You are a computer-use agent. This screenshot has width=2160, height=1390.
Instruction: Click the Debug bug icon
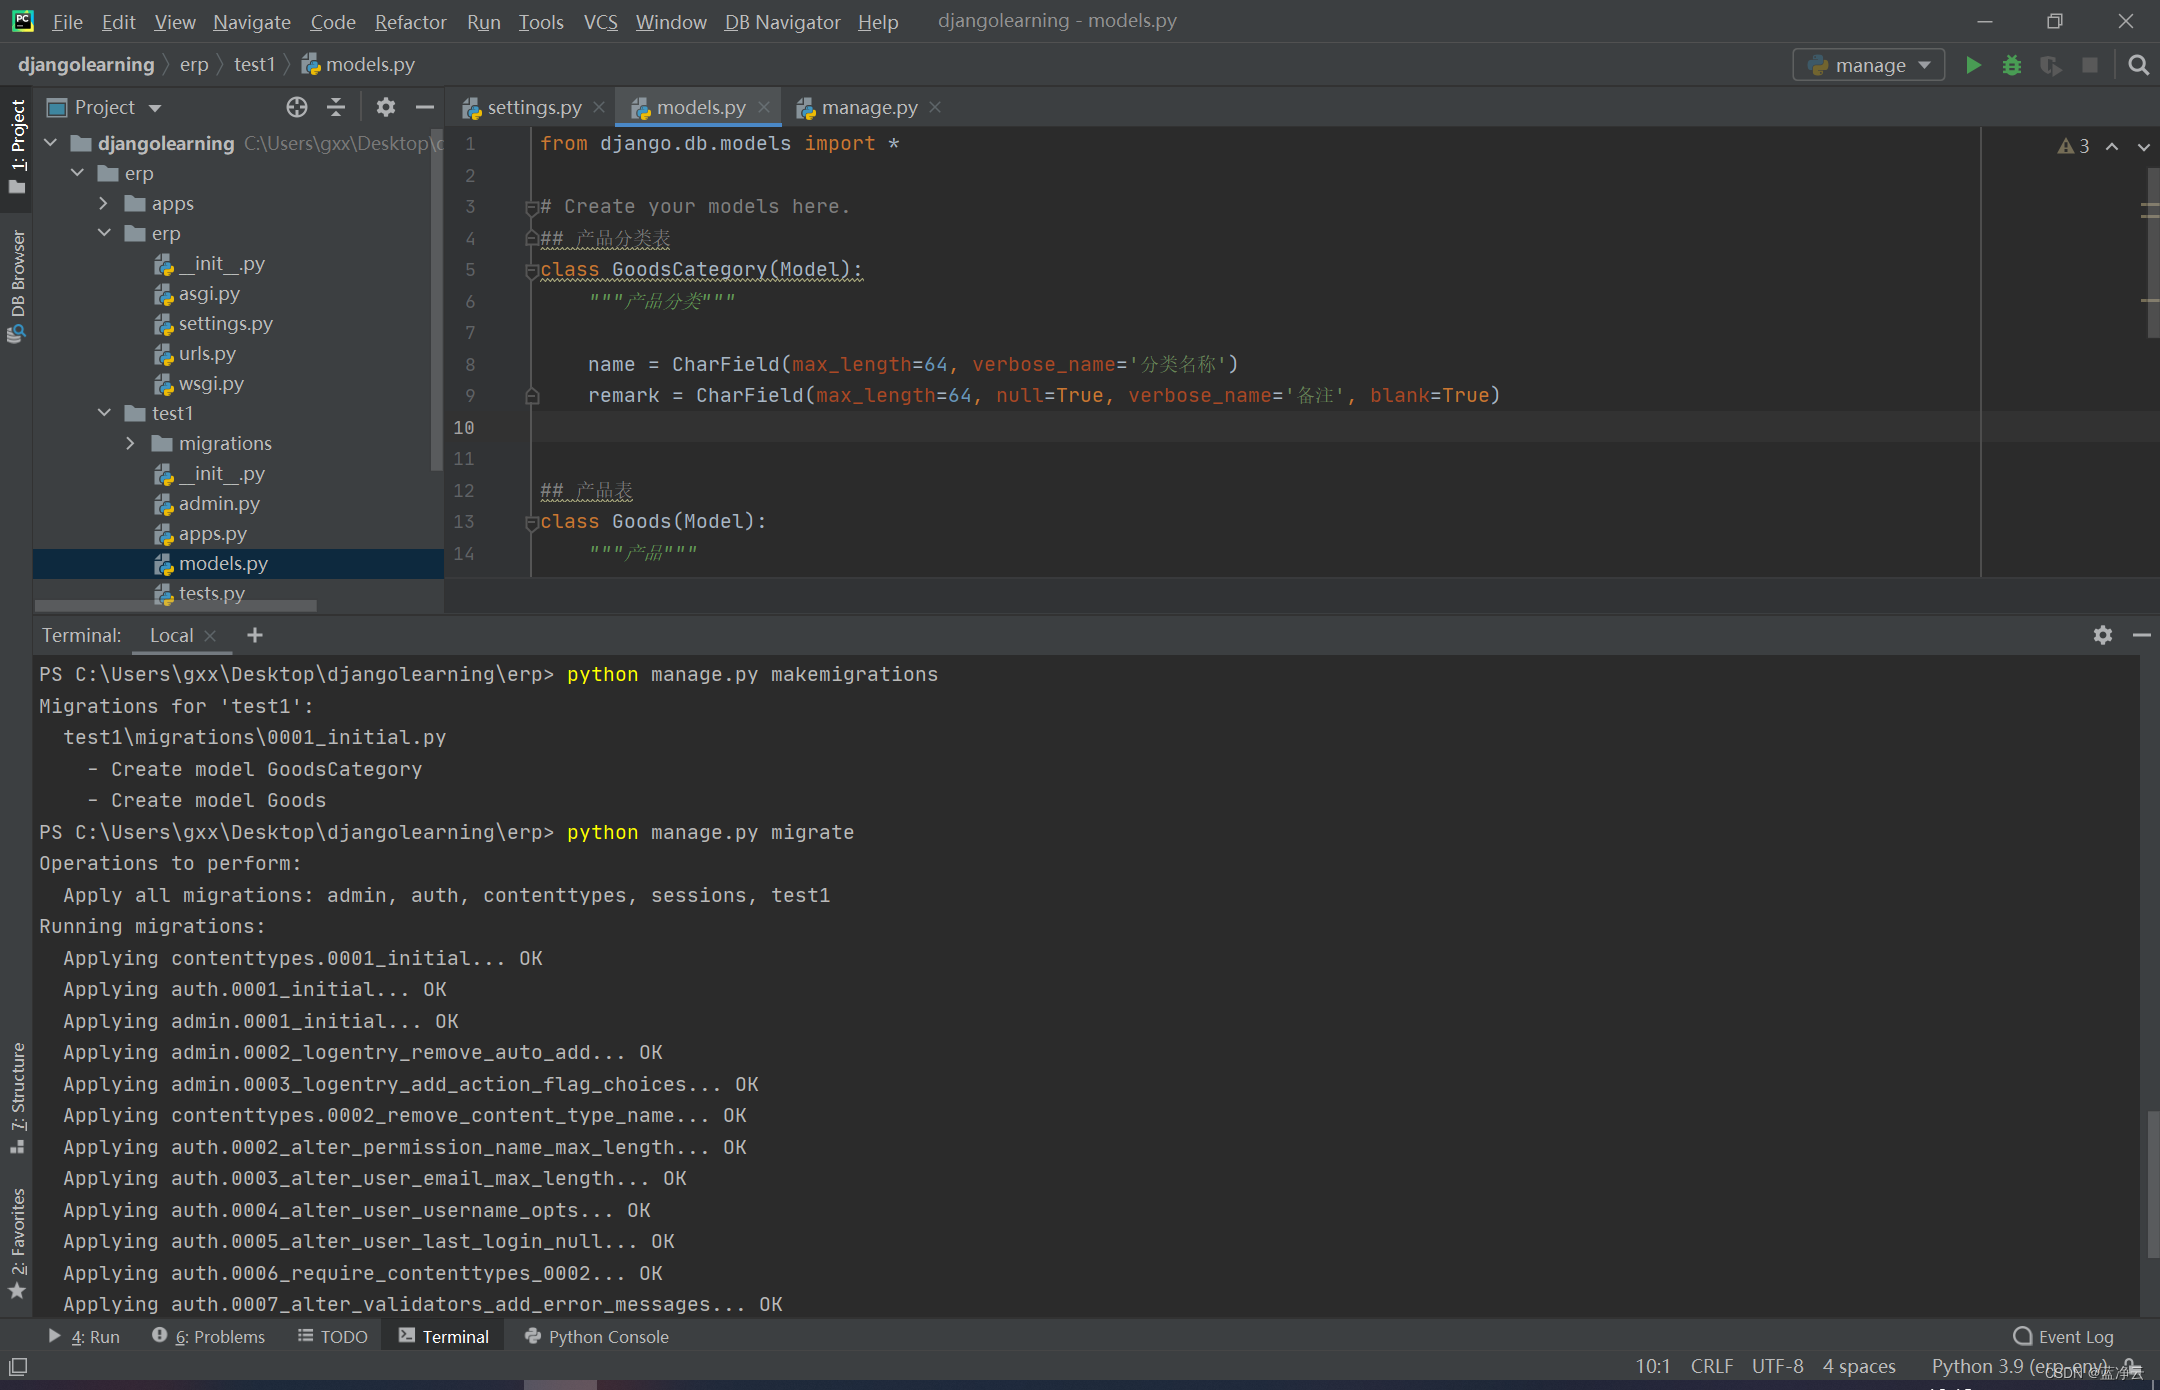pos(2012,65)
